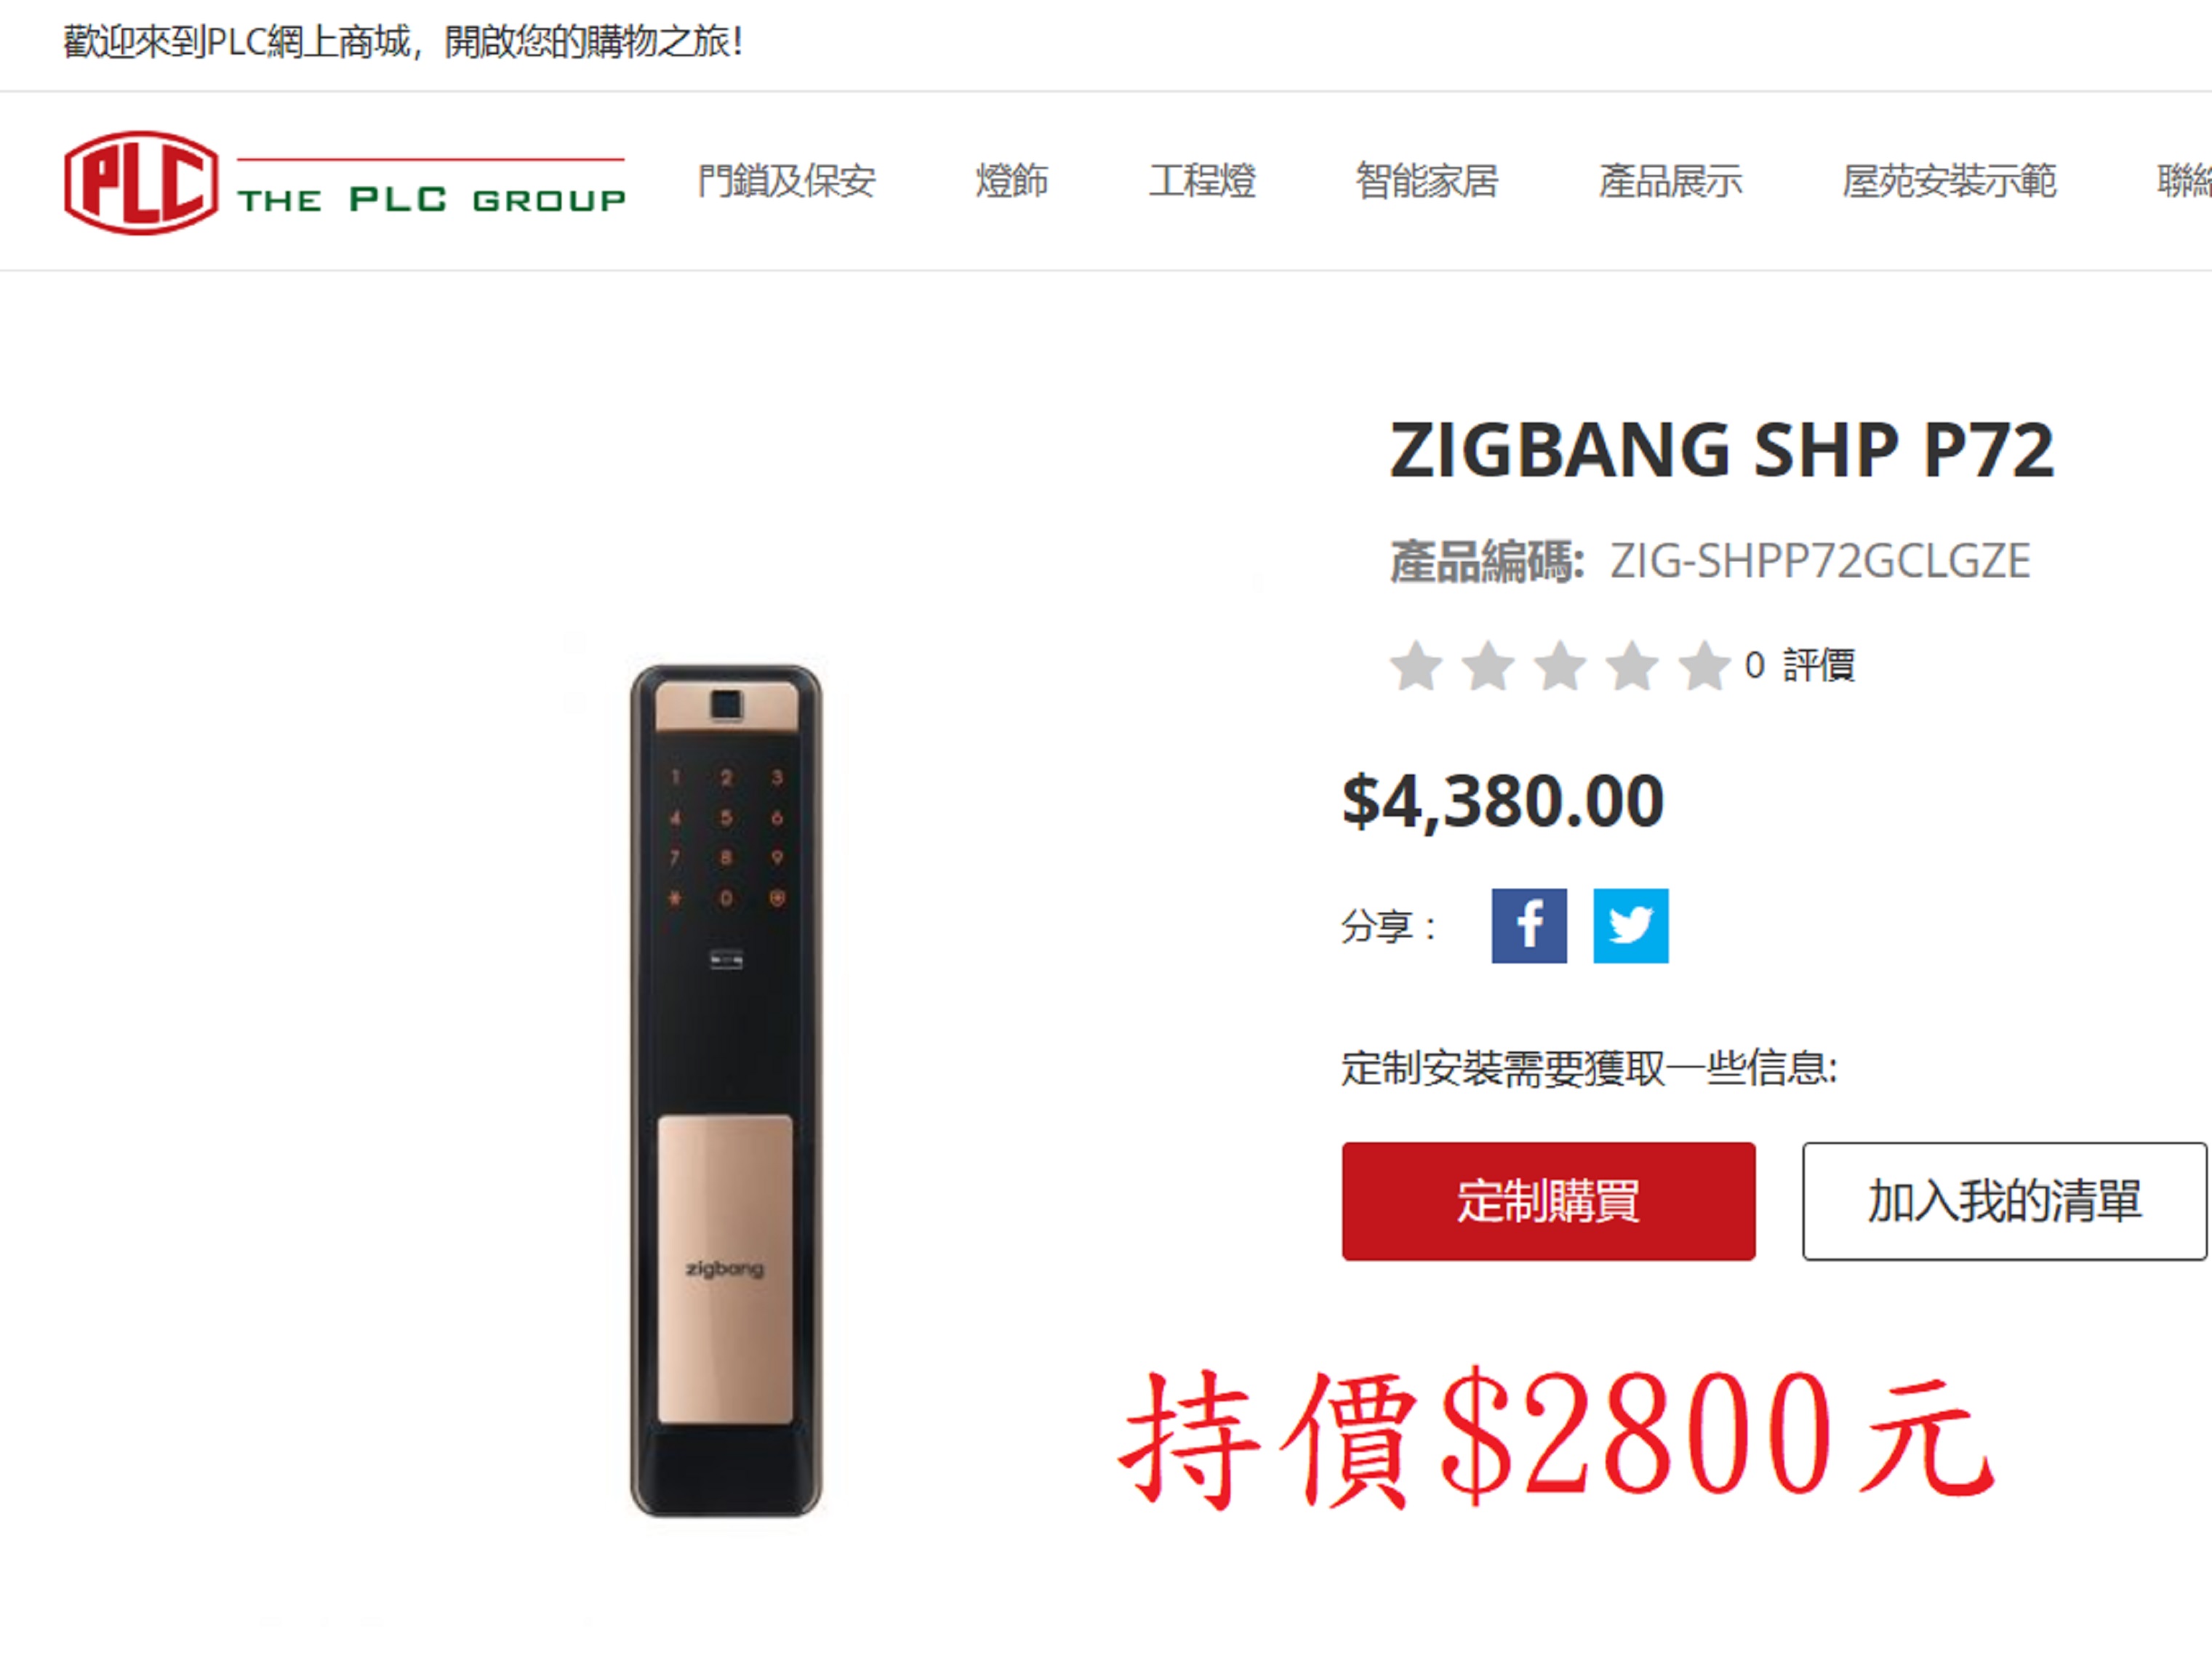Viewport: 2212px width, 1671px height.
Task: Click the Zigbang door lock product image
Action: (x=726, y=1091)
